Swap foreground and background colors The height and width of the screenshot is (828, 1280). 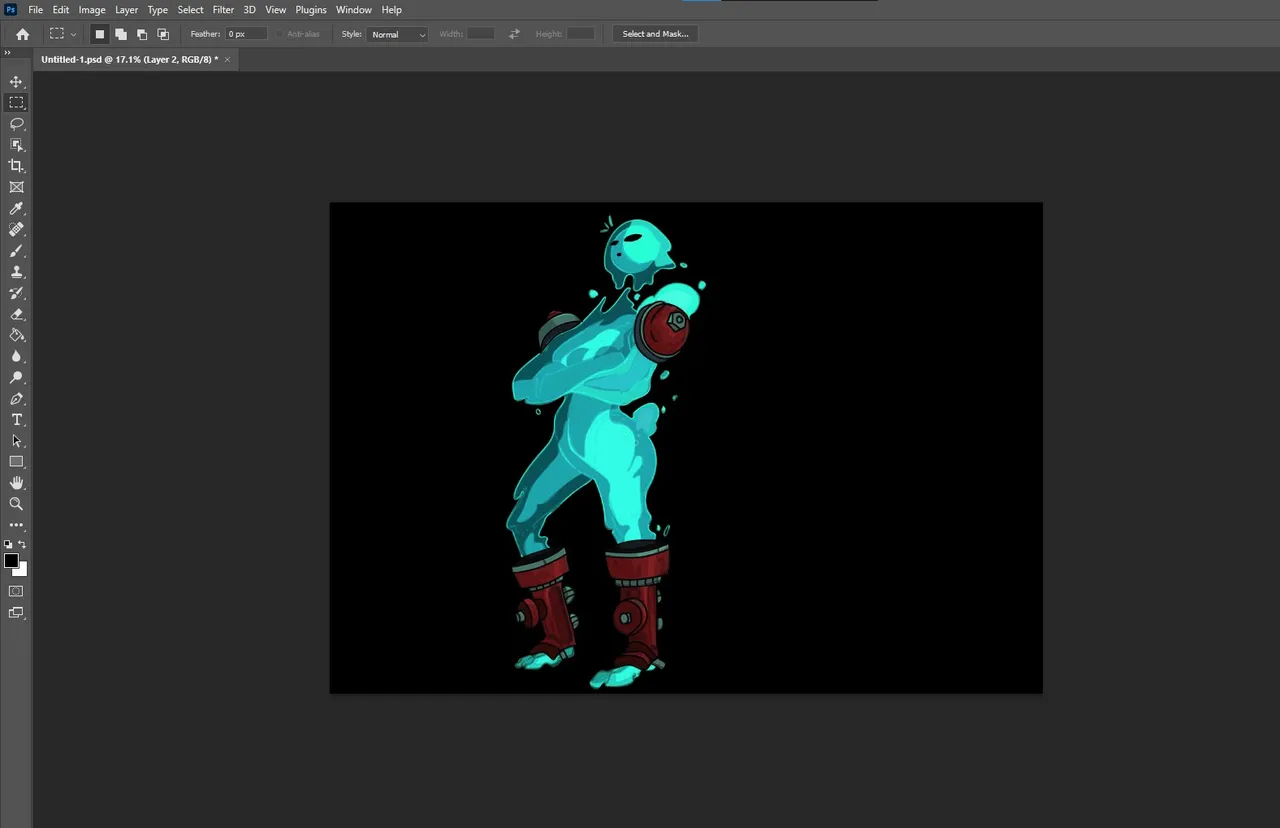tap(22, 545)
